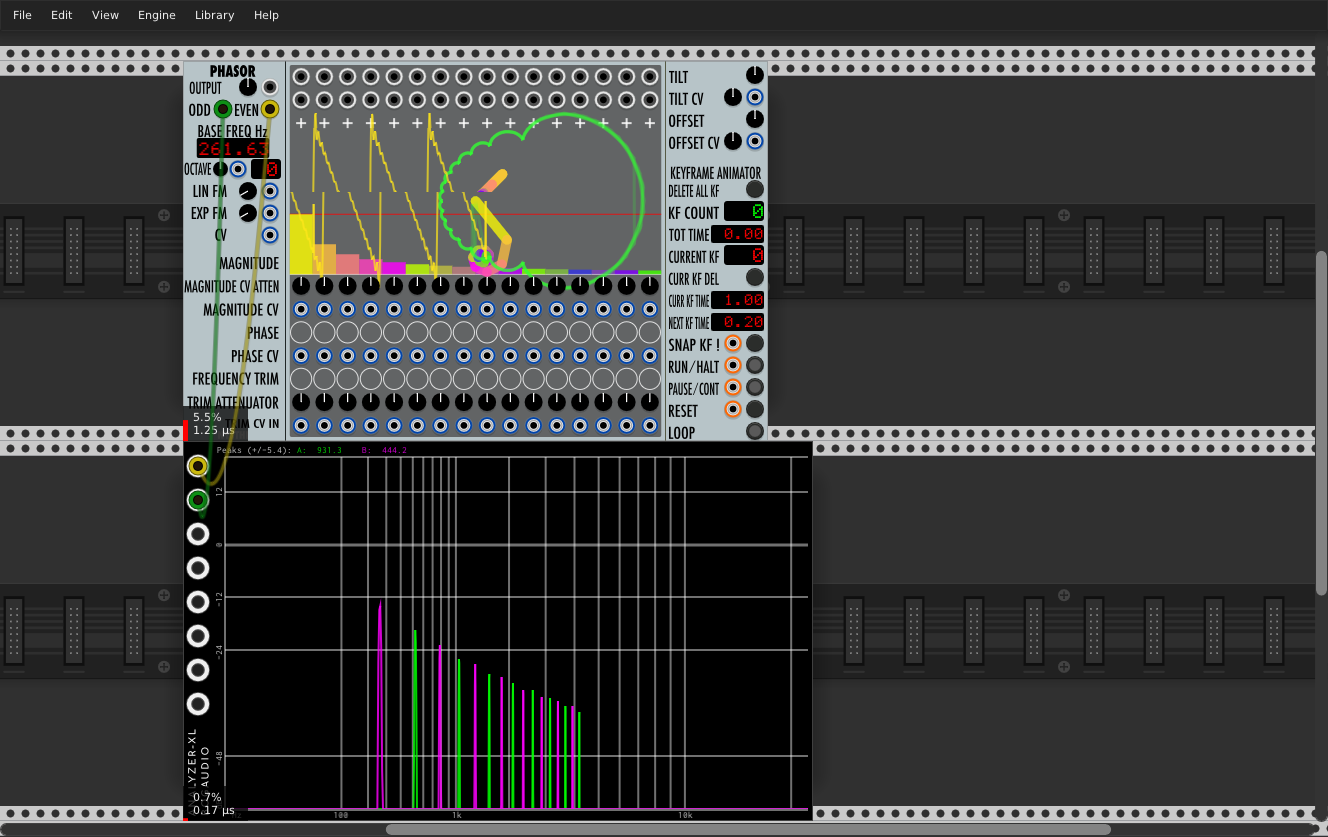Toggle the RUN/HALT button
The image size is (1328, 837).
click(755, 365)
